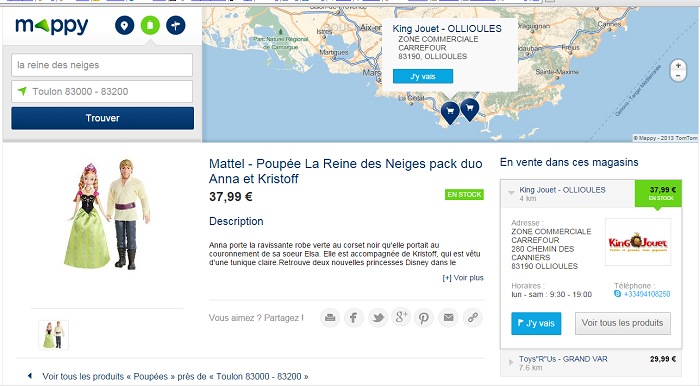Collapse King Jouet - OLLIOULES store details
Screen dimensions: 700x386
pyautogui.click(x=511, y=193)
